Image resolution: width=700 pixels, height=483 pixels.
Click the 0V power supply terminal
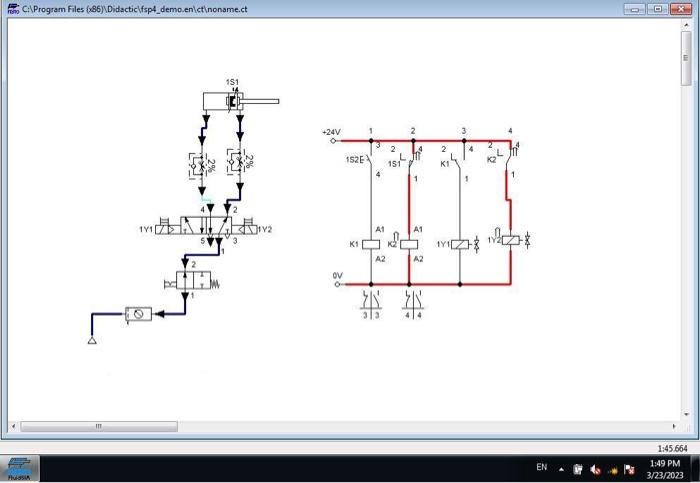(338, 284)
